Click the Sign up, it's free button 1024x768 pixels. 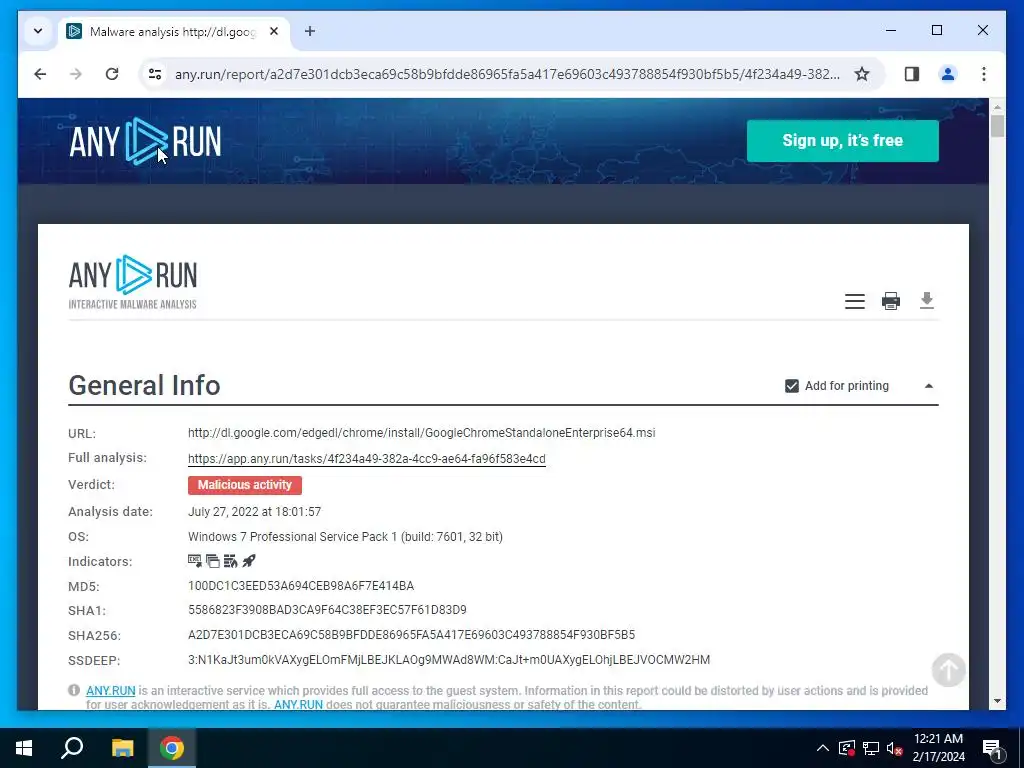coord(842,140)
